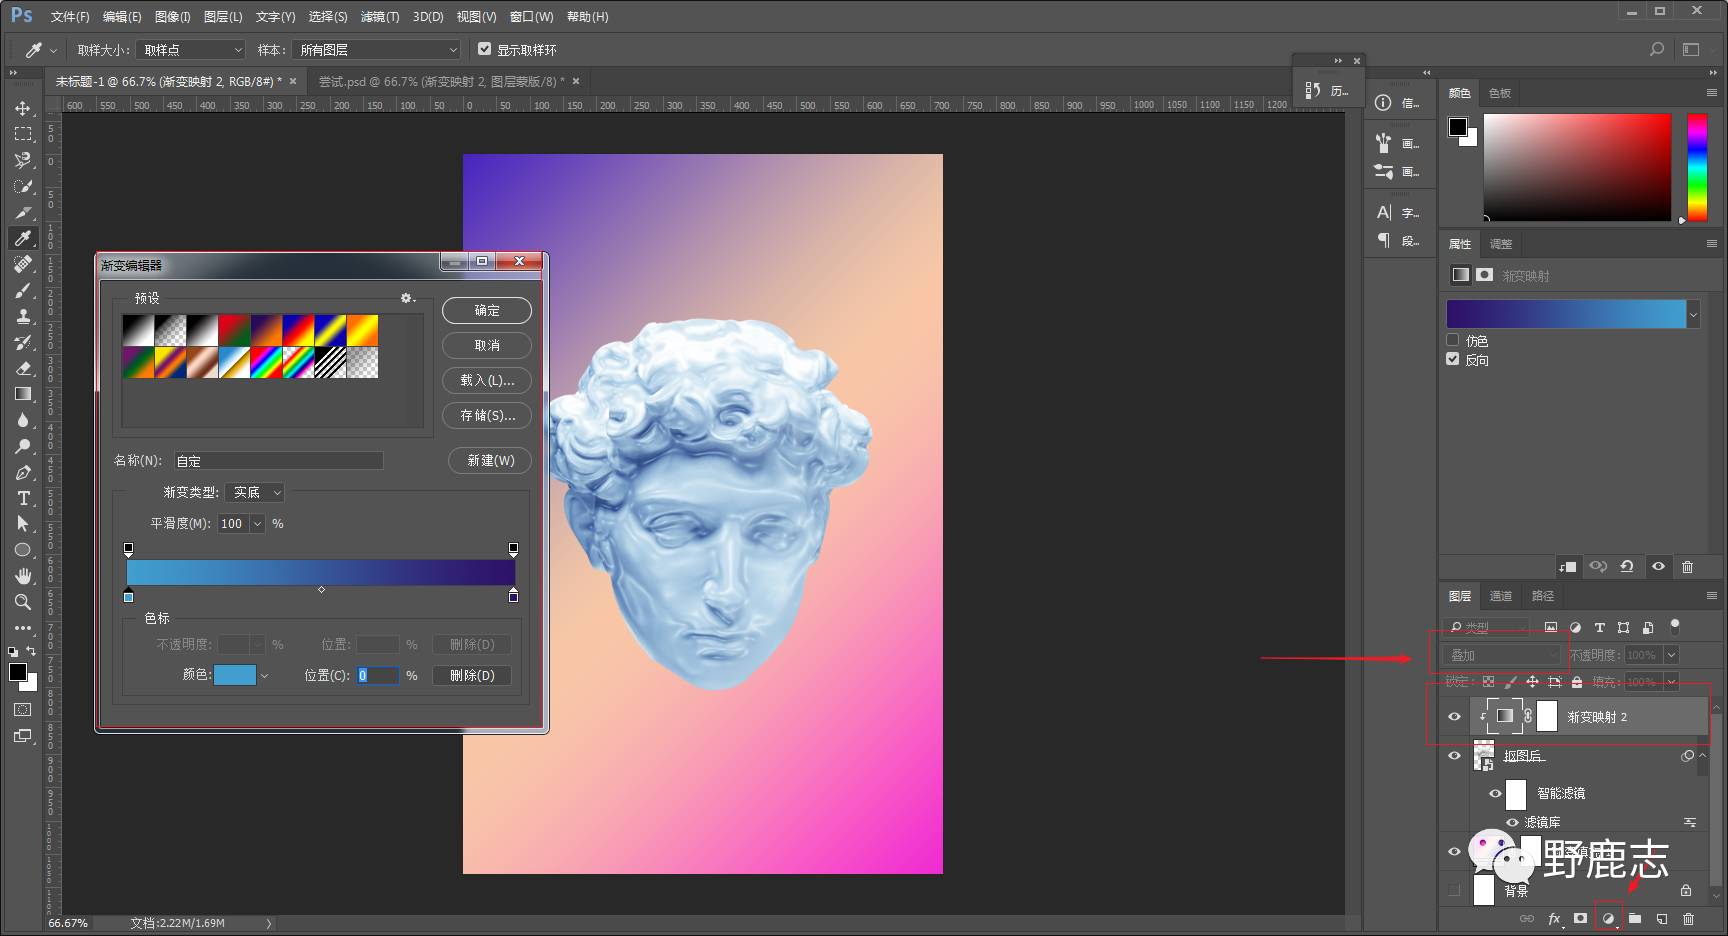Screen dimensions: 1728x936
Task: Select the Type tool in toolbar
Action: 23,498
